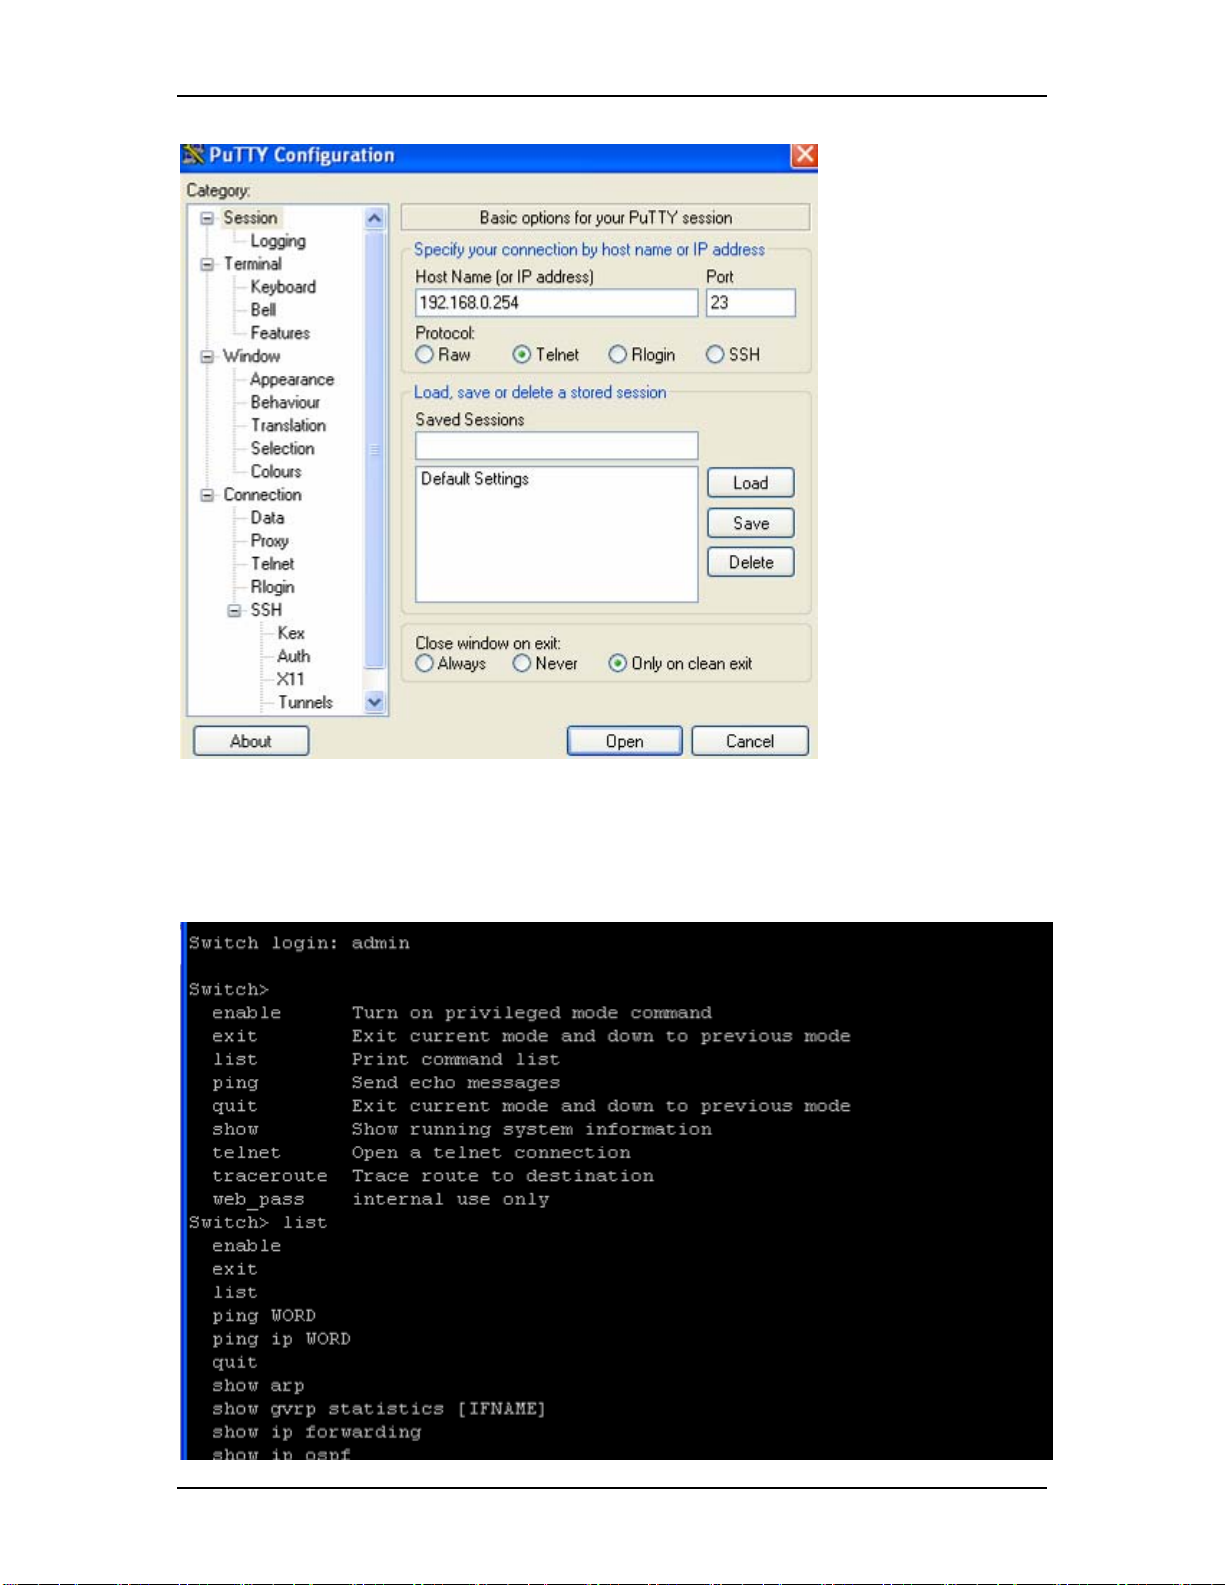Open the Features category

pyautogui.click(x=280, y=333)
